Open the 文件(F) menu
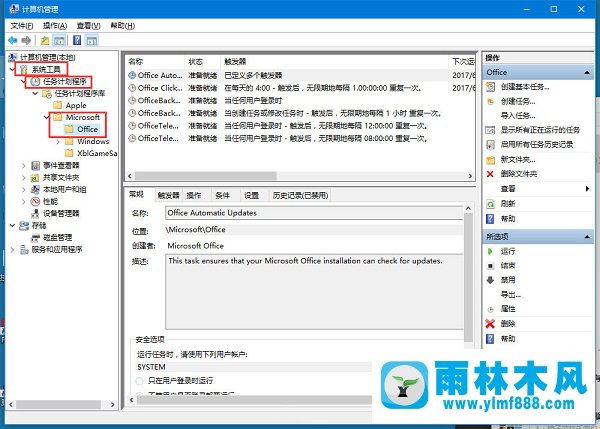Viewport: 600px width, 429px height. point(22,26)
